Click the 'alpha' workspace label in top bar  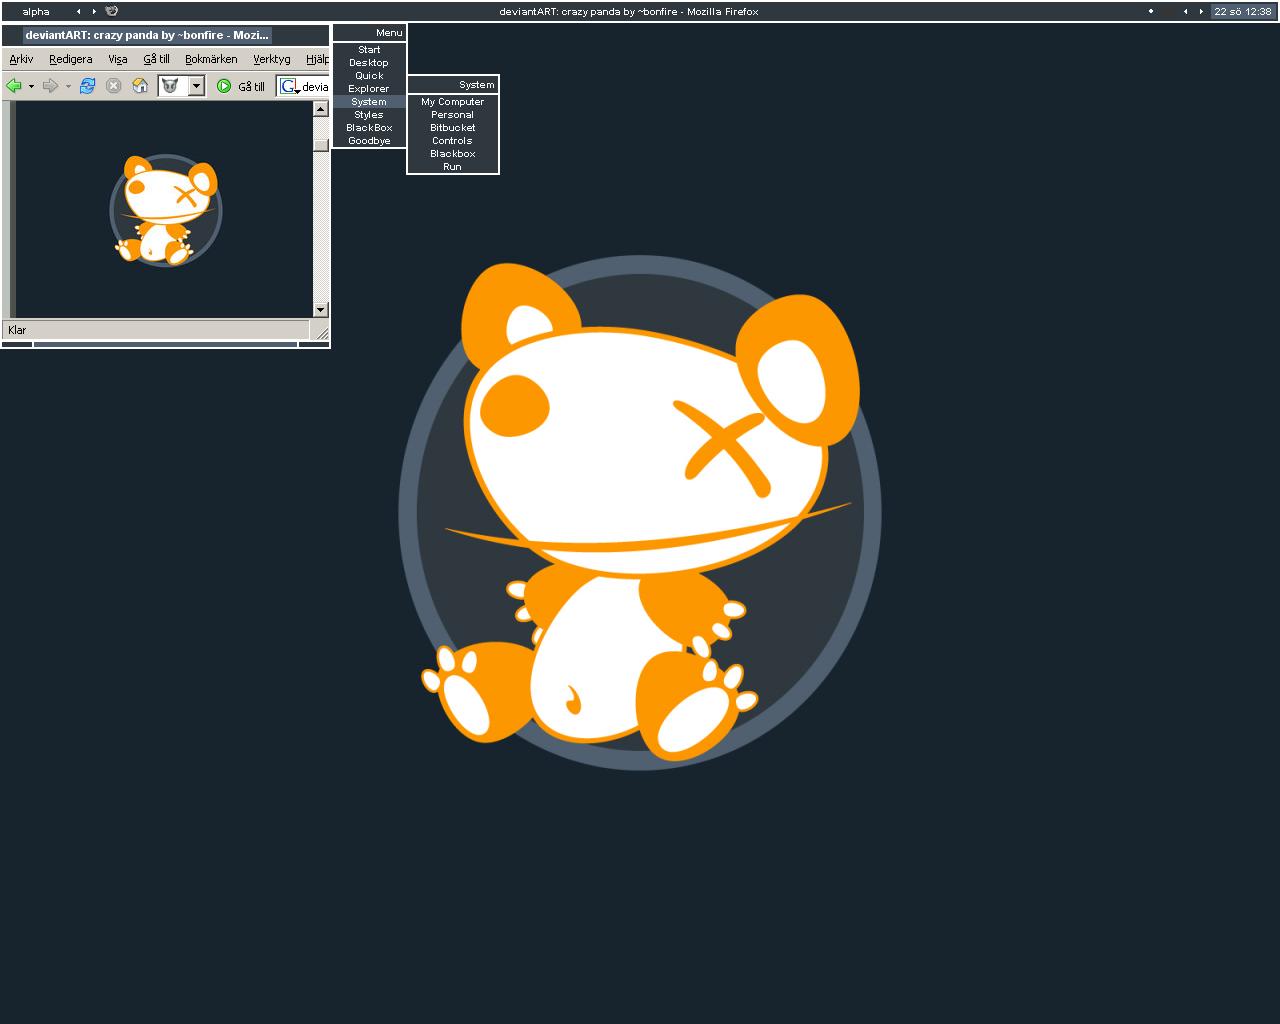pos(36,12)
